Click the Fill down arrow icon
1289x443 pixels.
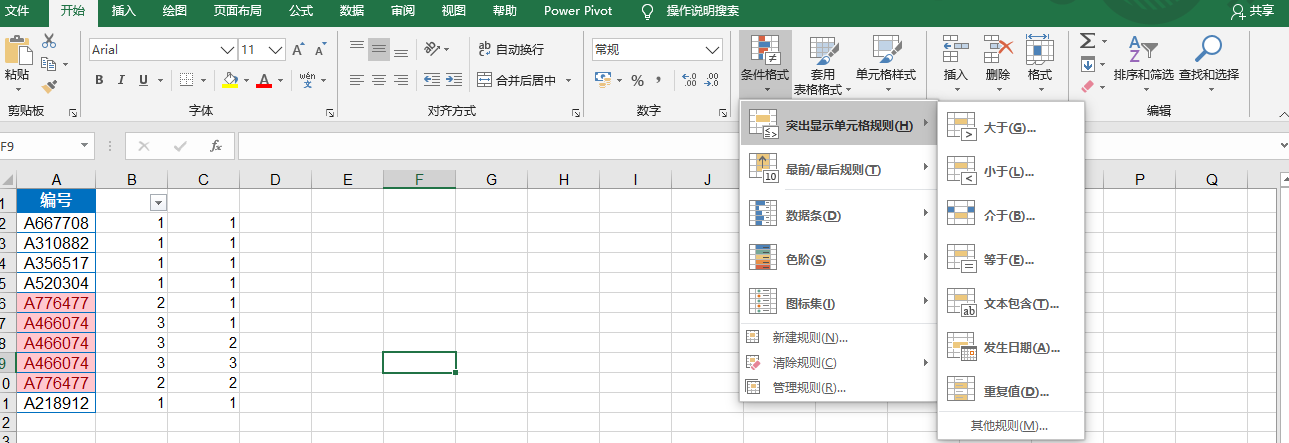coord(1087,65)
